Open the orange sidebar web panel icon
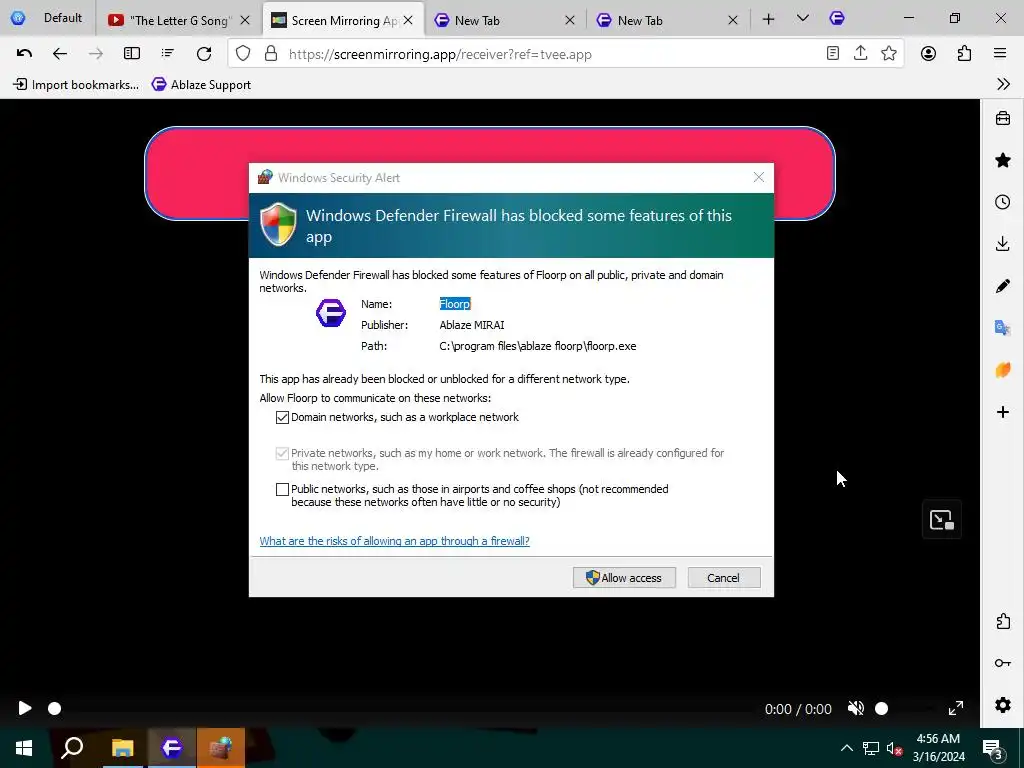This screenshot has width=1024, height=768. pos(1002,370)
